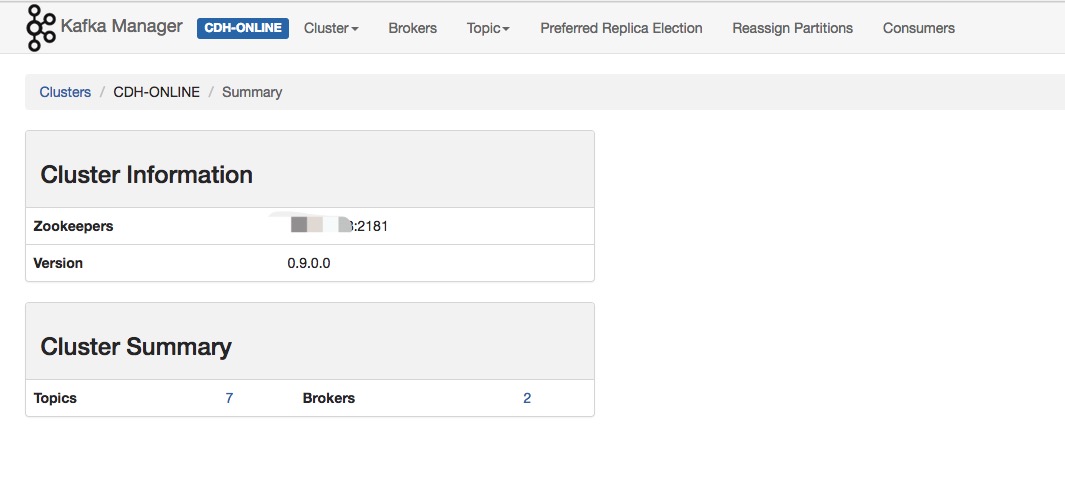Open the topics count link 7
Viewport: 1065px width, 496px height.
coord(229,398)
